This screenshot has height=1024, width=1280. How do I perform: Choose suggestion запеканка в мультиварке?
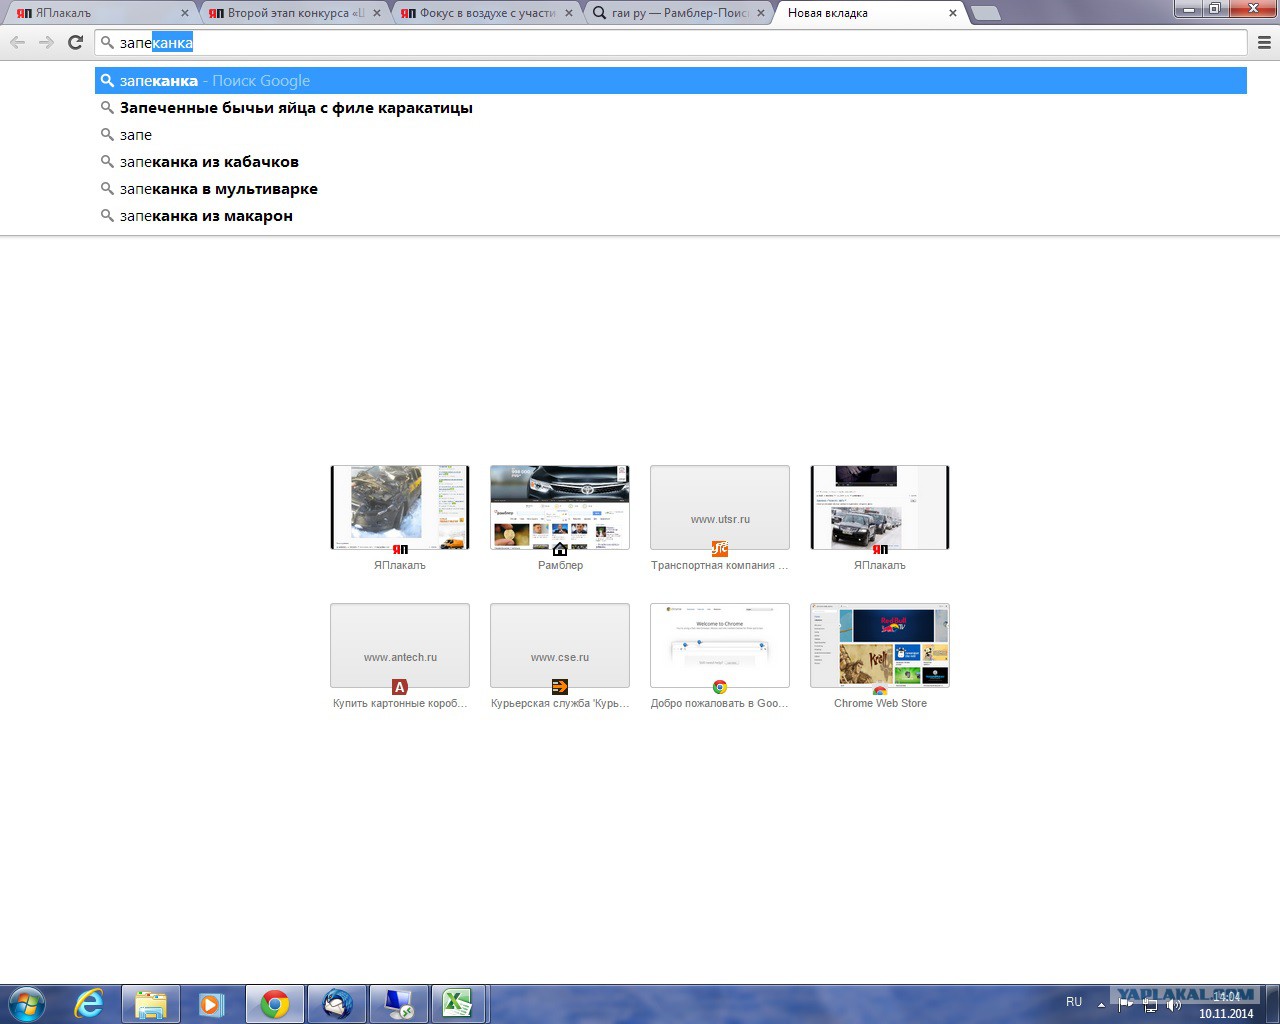[x=671, y=189]
